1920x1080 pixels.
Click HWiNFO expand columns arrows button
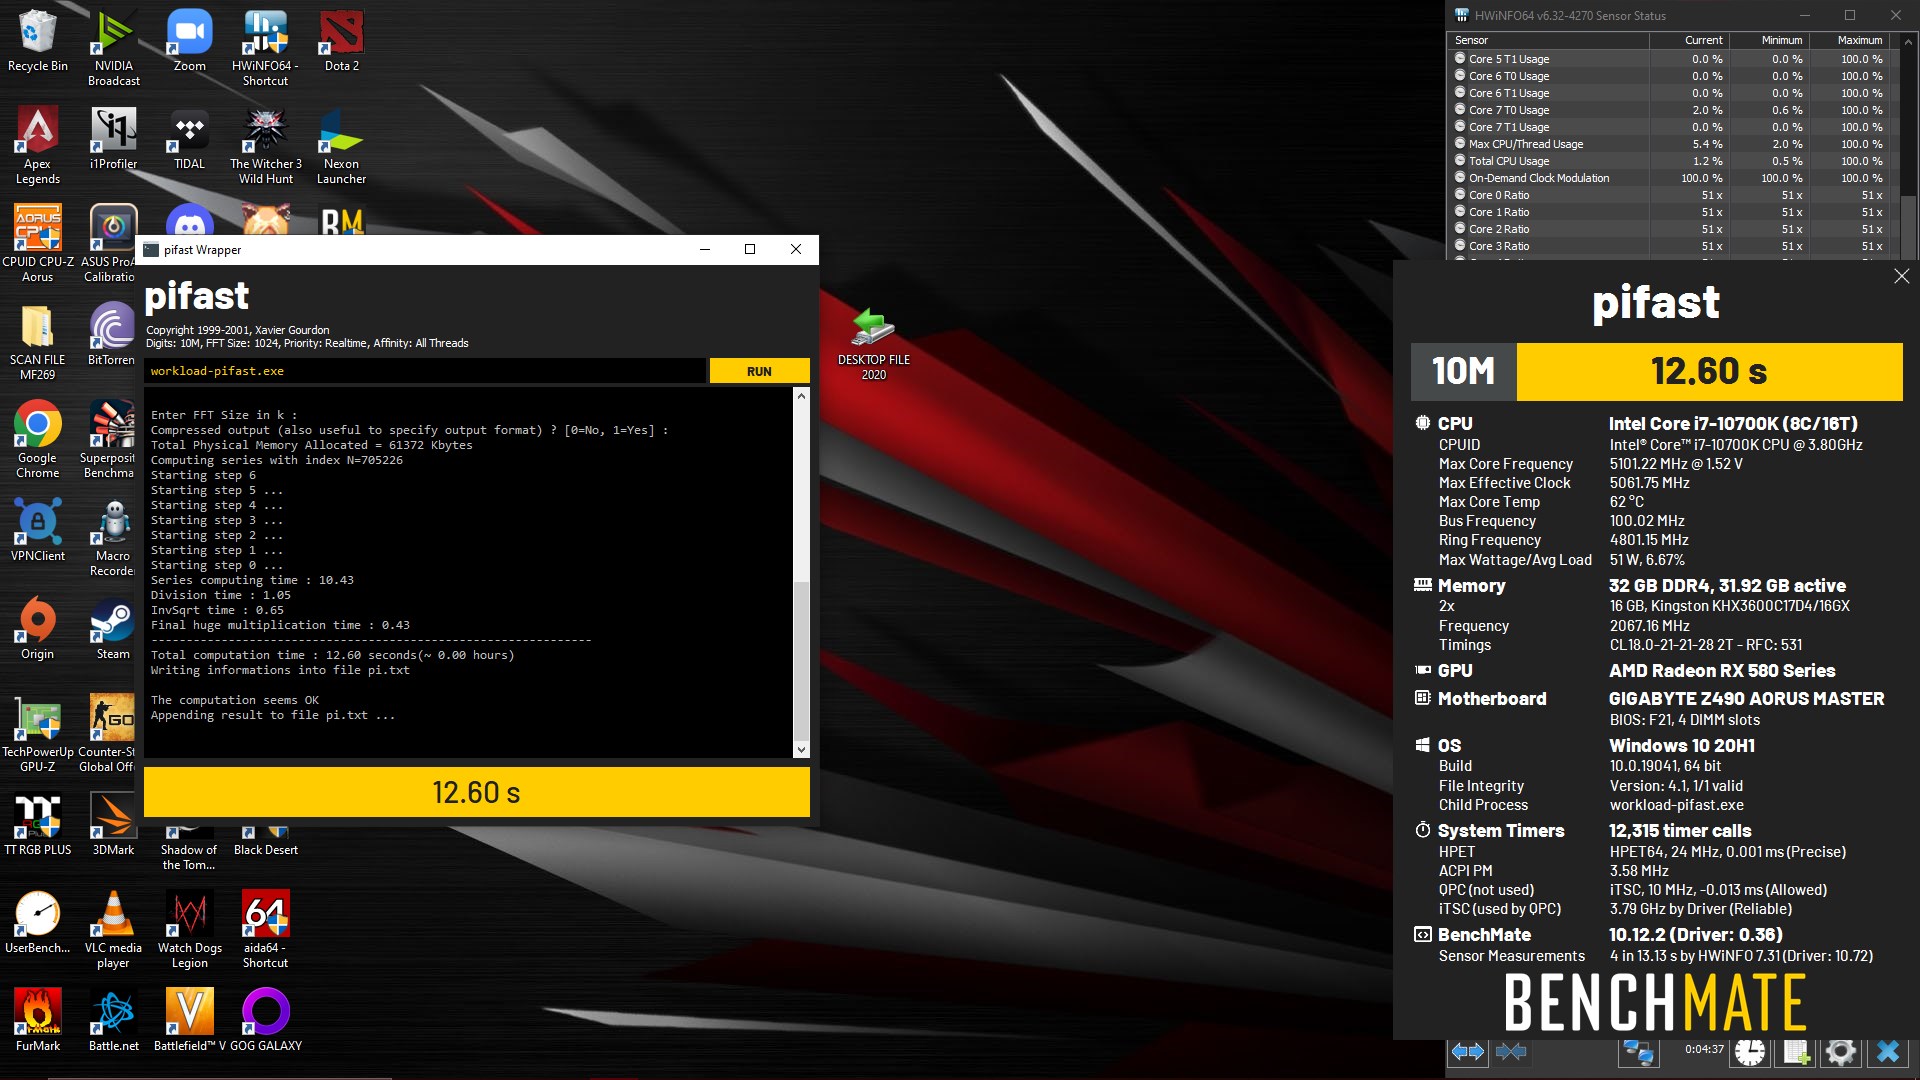pyautogui.click(x=1468, y=1051)
